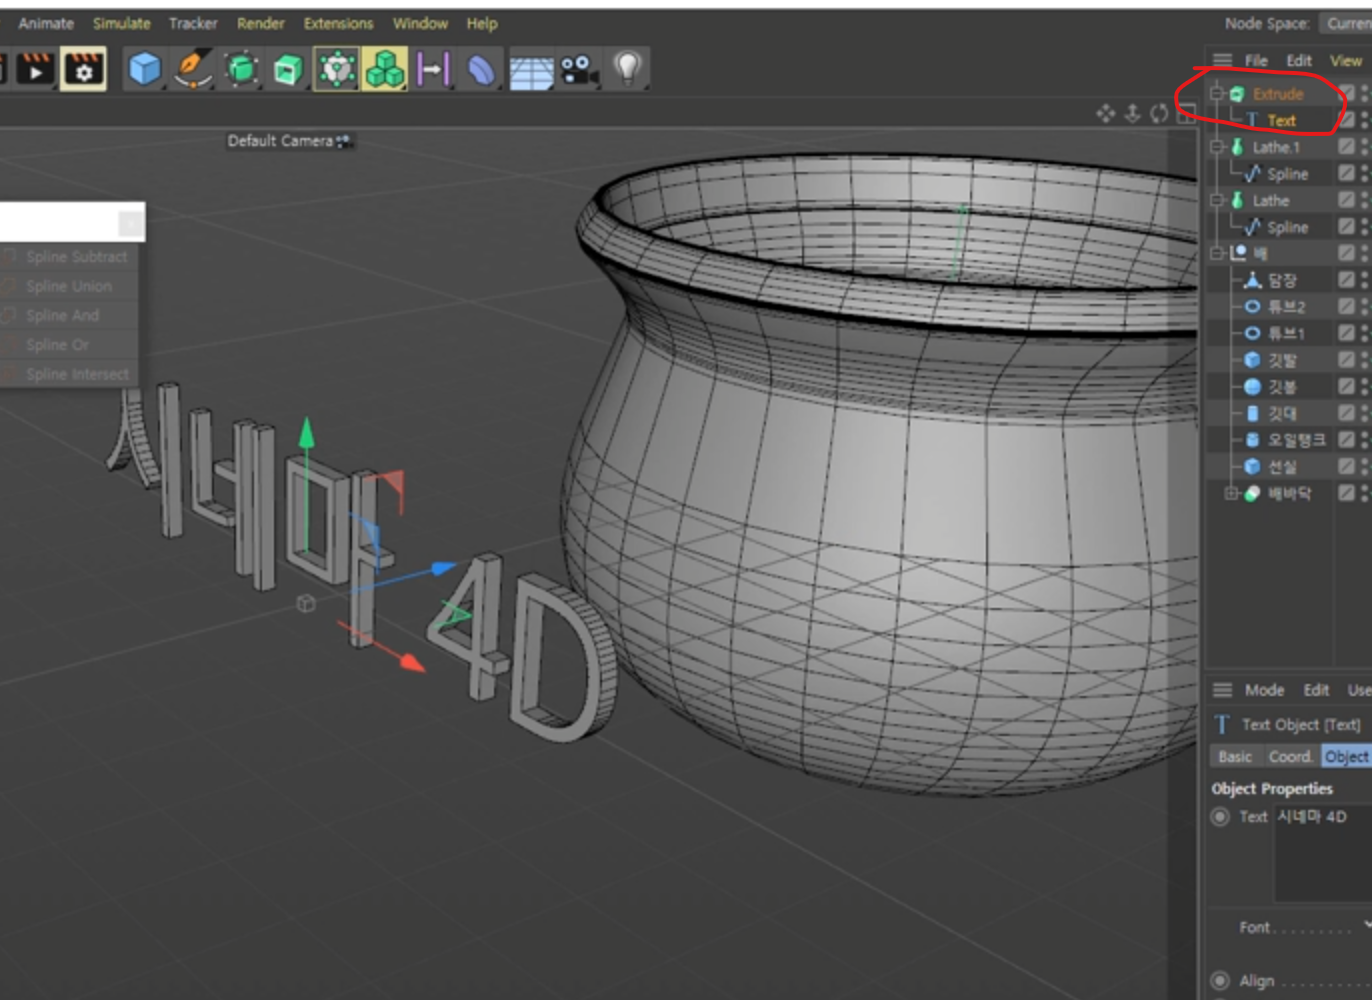Click the green Extrude icon in object list
The height and width of the screenshot is (1000, 1372).
pyautogui.click(x=1237, y=93)
